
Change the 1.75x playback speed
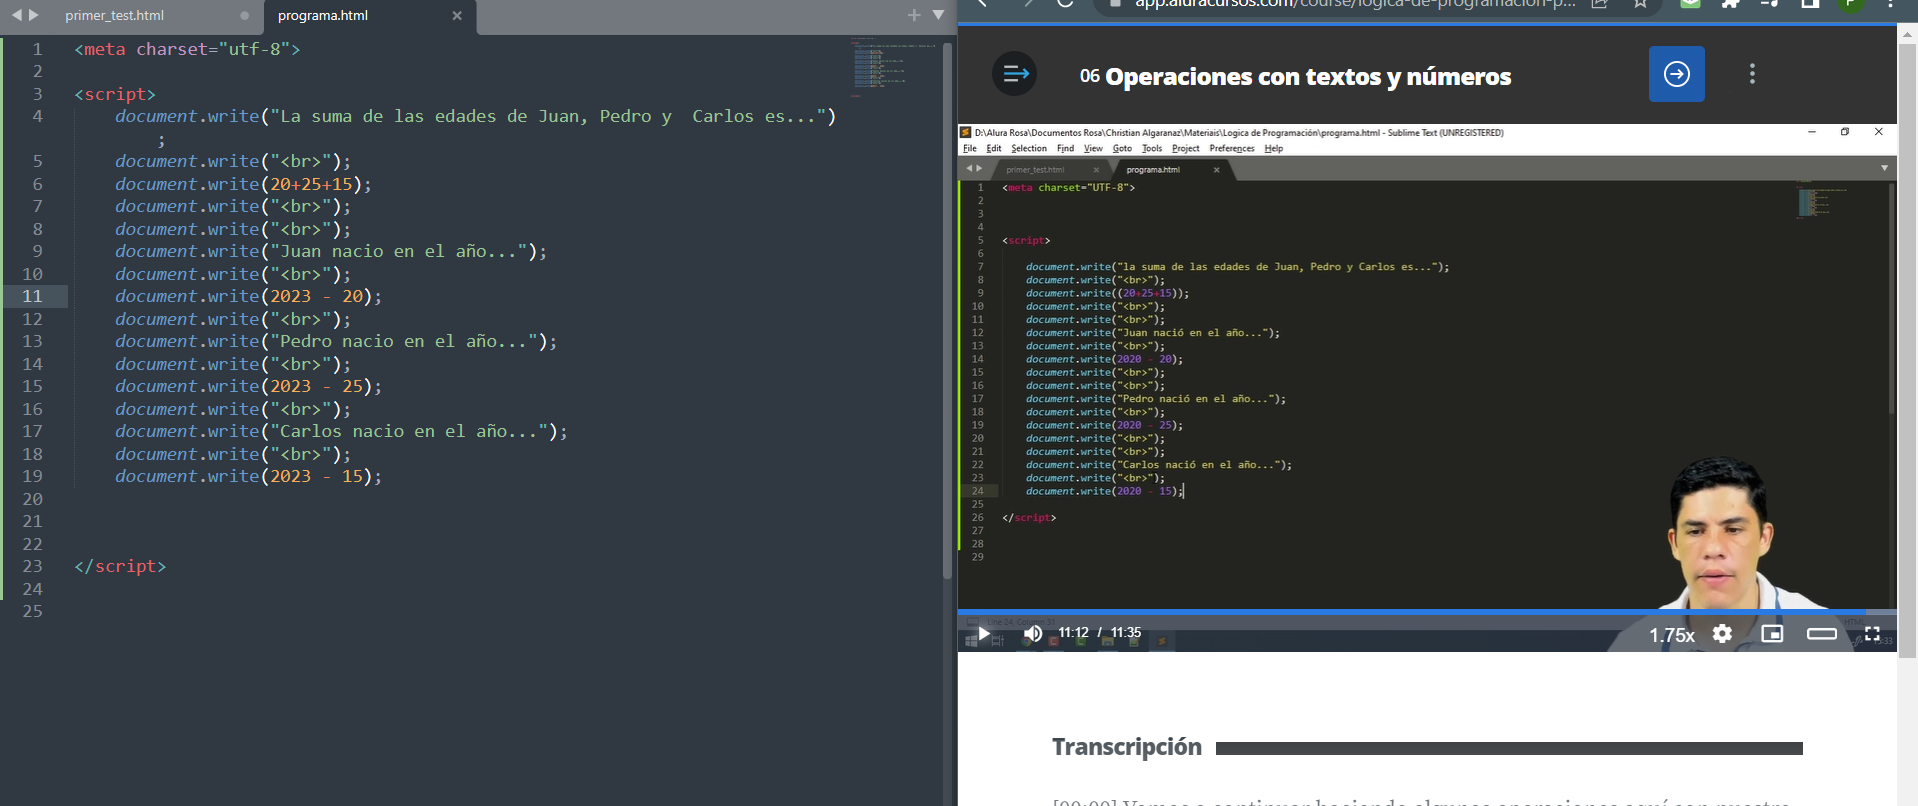pyautogui.click(x=1671, y=635)
